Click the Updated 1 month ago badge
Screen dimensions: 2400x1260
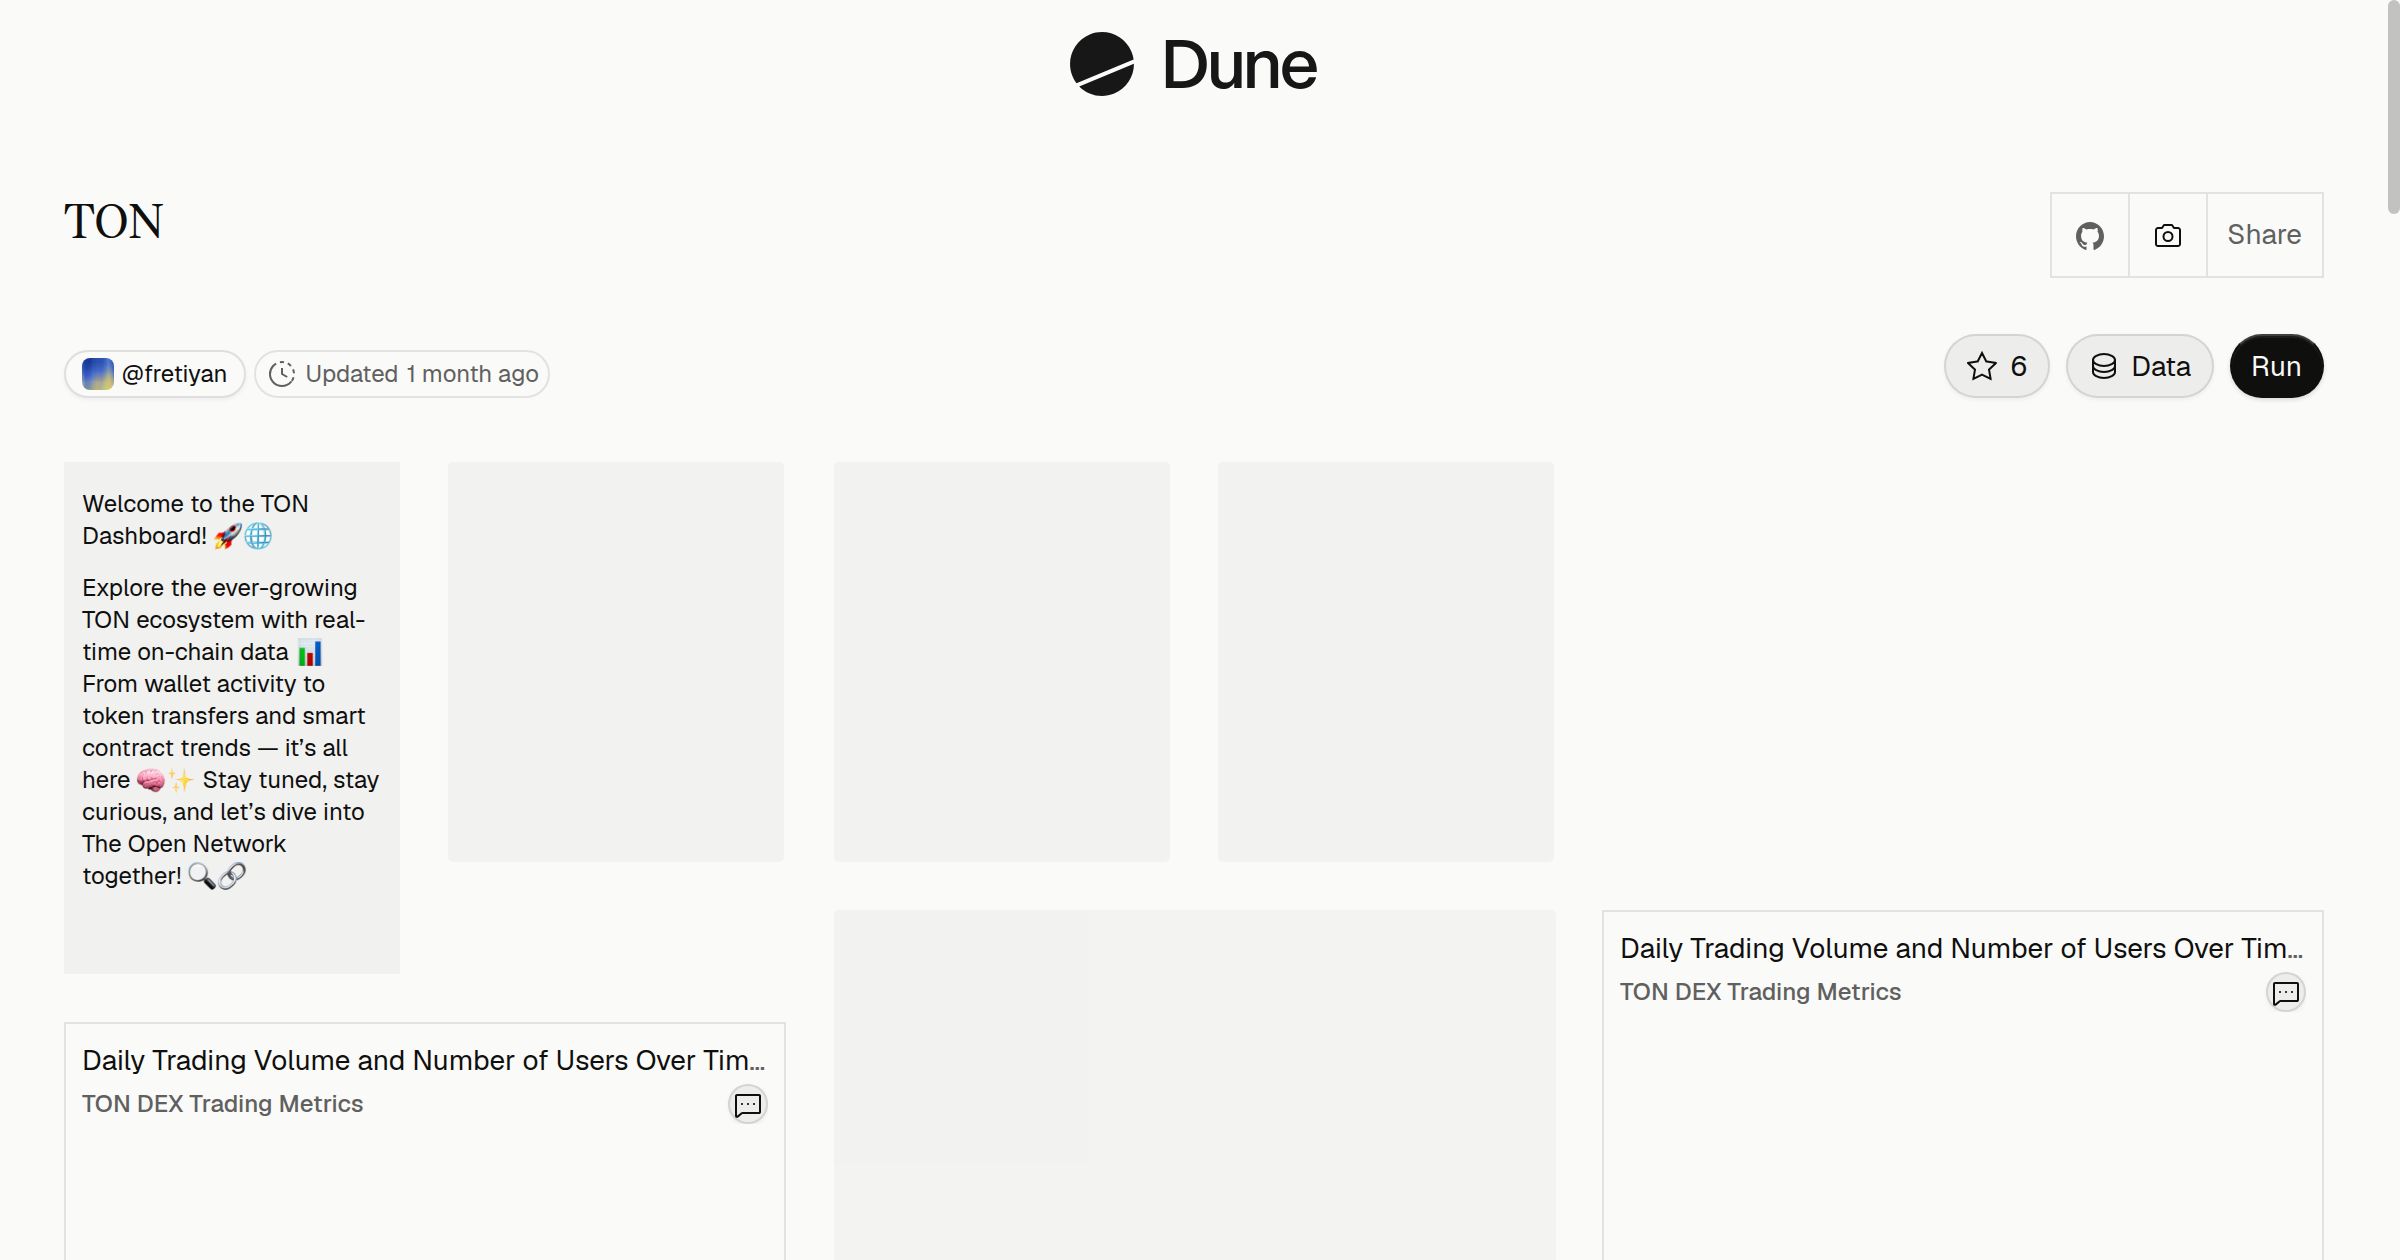[x=402, y=374]
